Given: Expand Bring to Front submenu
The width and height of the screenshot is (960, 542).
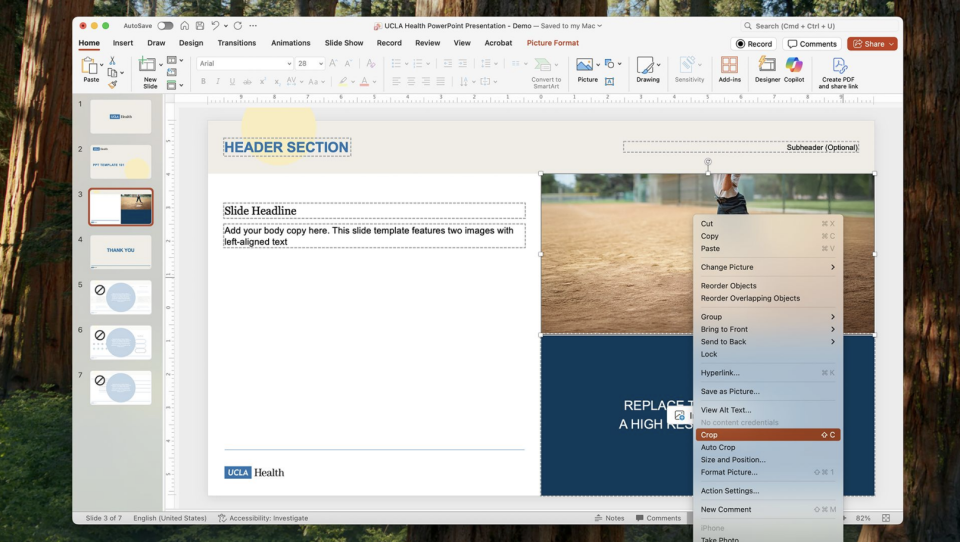Looking at the screenshot, I should pyautogui.click(x=768, y=329).
